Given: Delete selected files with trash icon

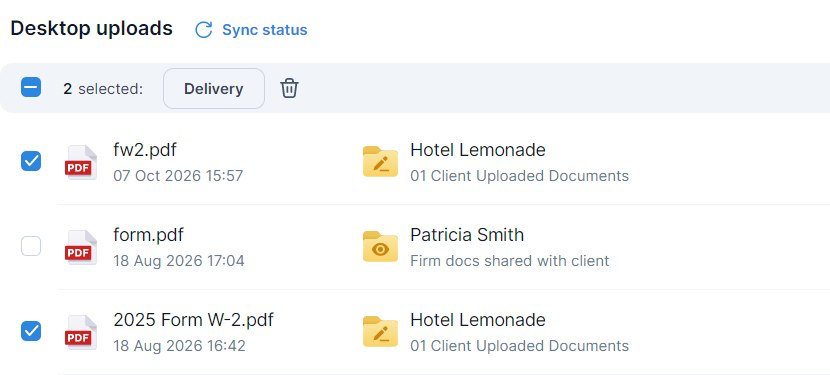Looking at the screenshot, I should pos(289,88).
